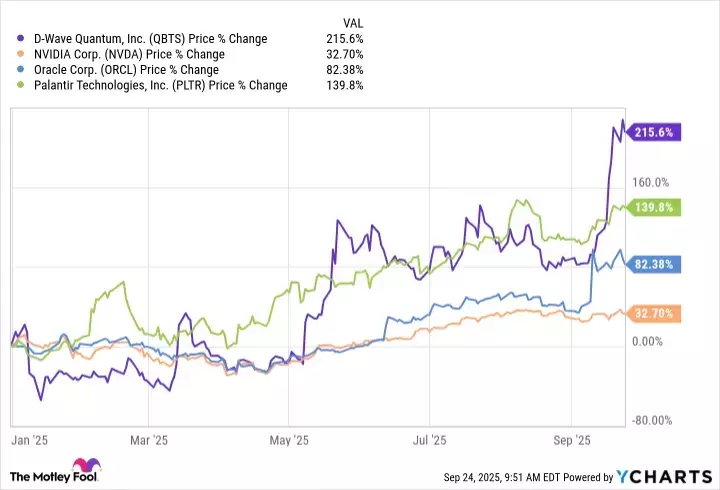This screenshot has width=720, height=490.
Task: Select the NVIDIA Corp. (NVDA) legend label
Action: pos(129,54)
